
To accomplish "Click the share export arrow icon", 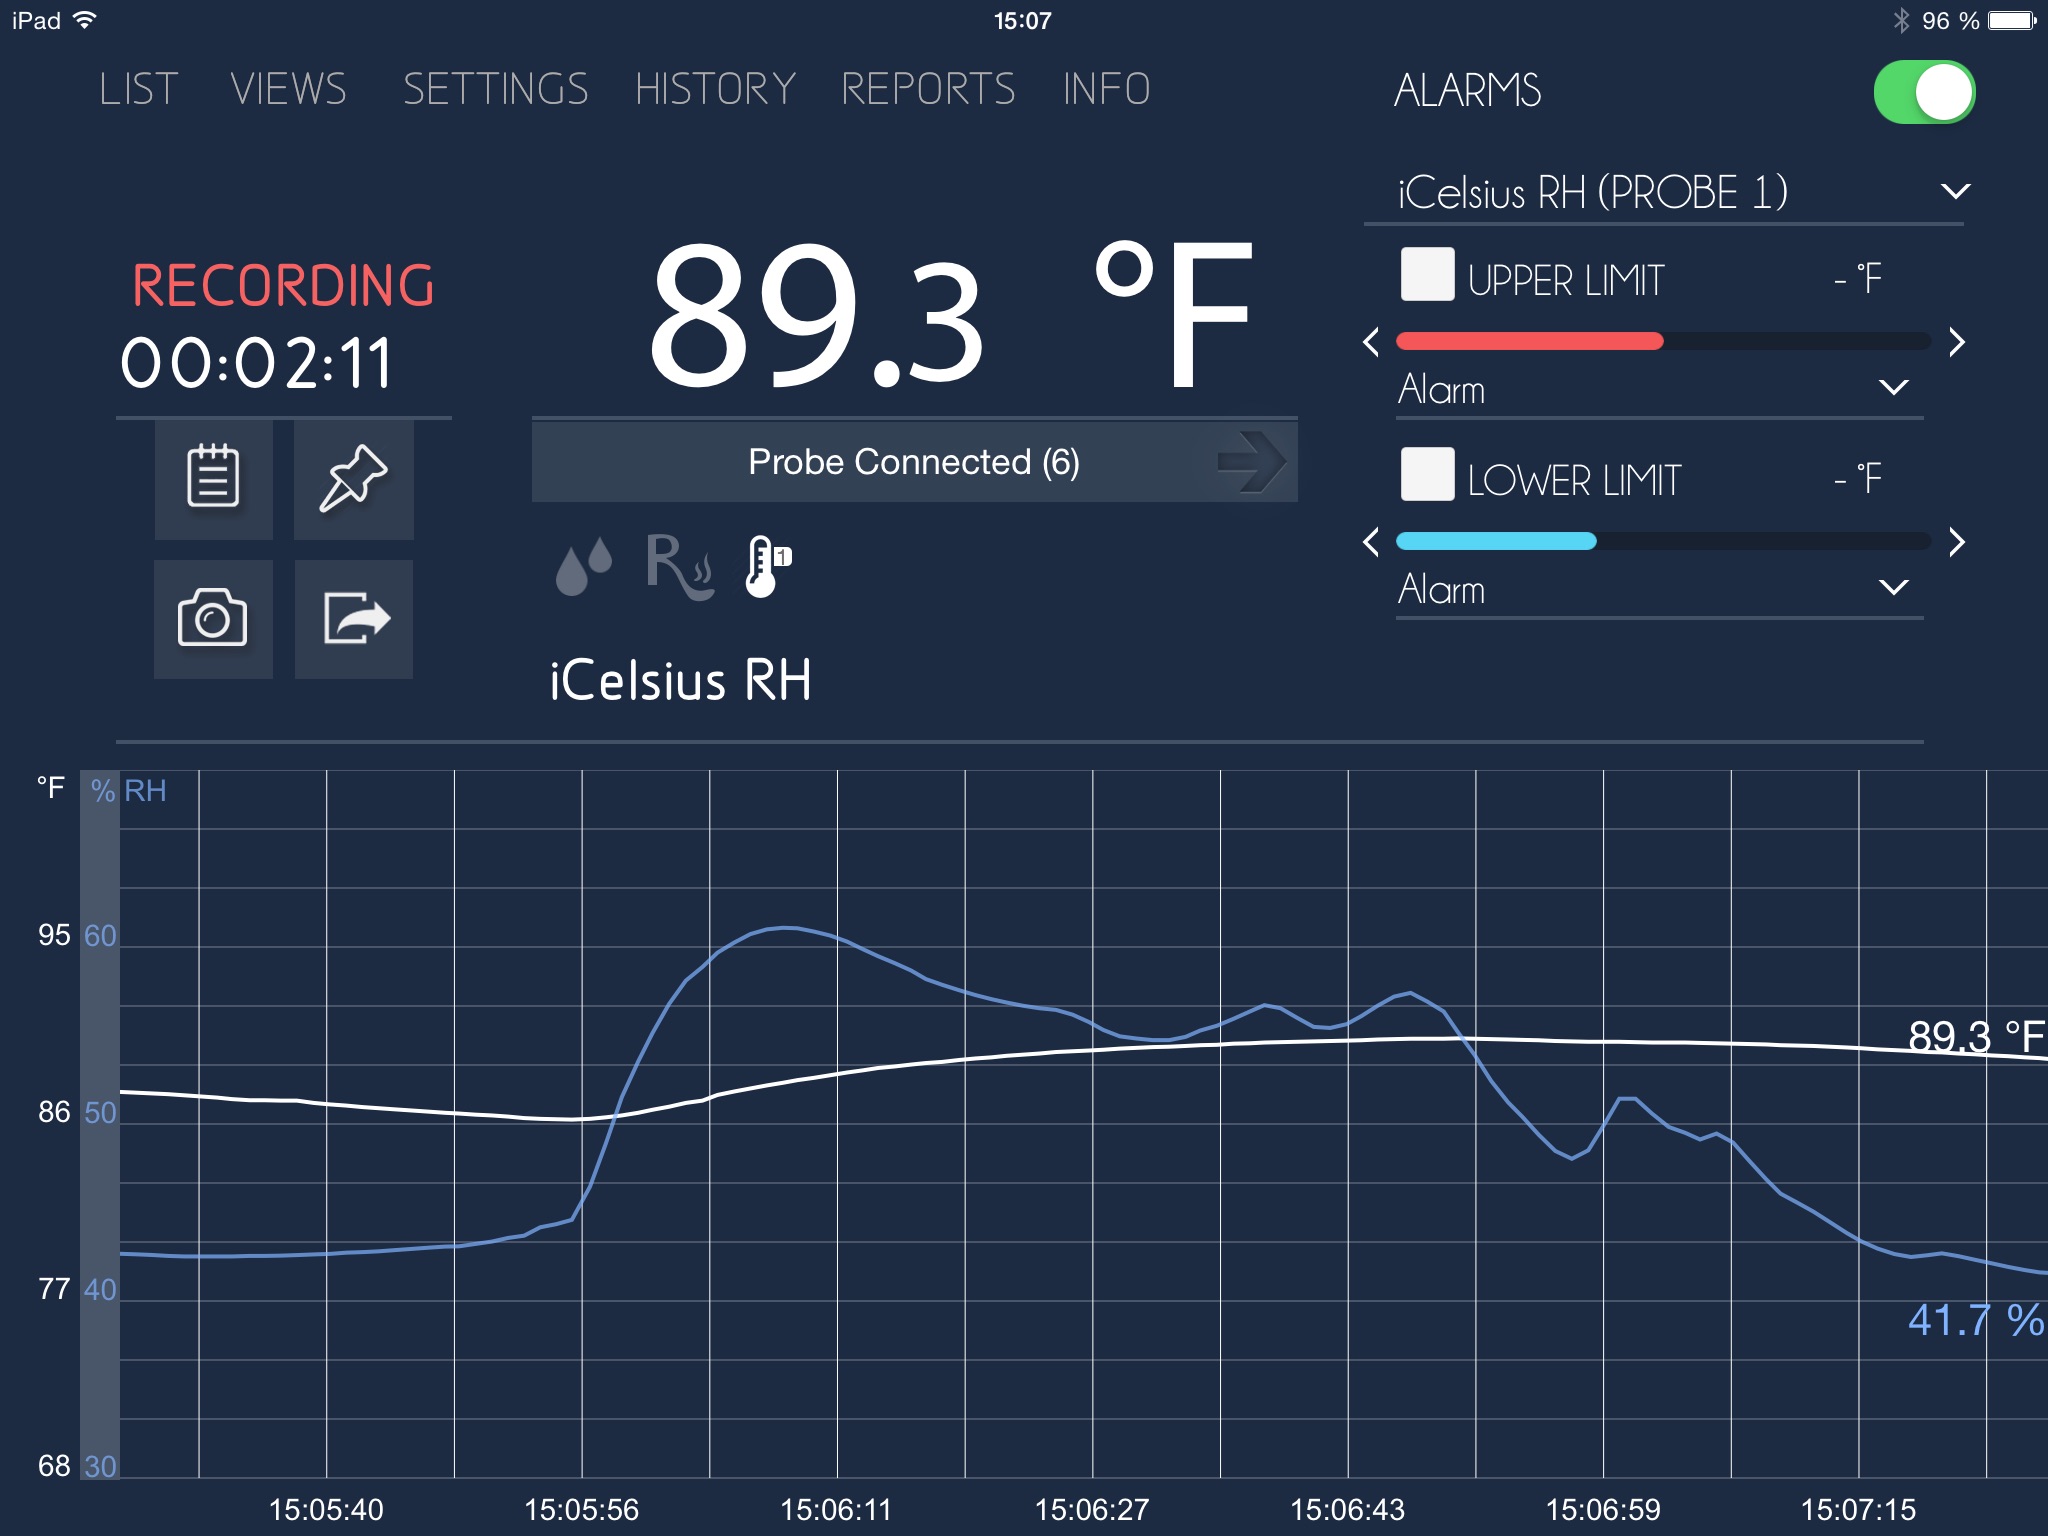I will [354, 618].
